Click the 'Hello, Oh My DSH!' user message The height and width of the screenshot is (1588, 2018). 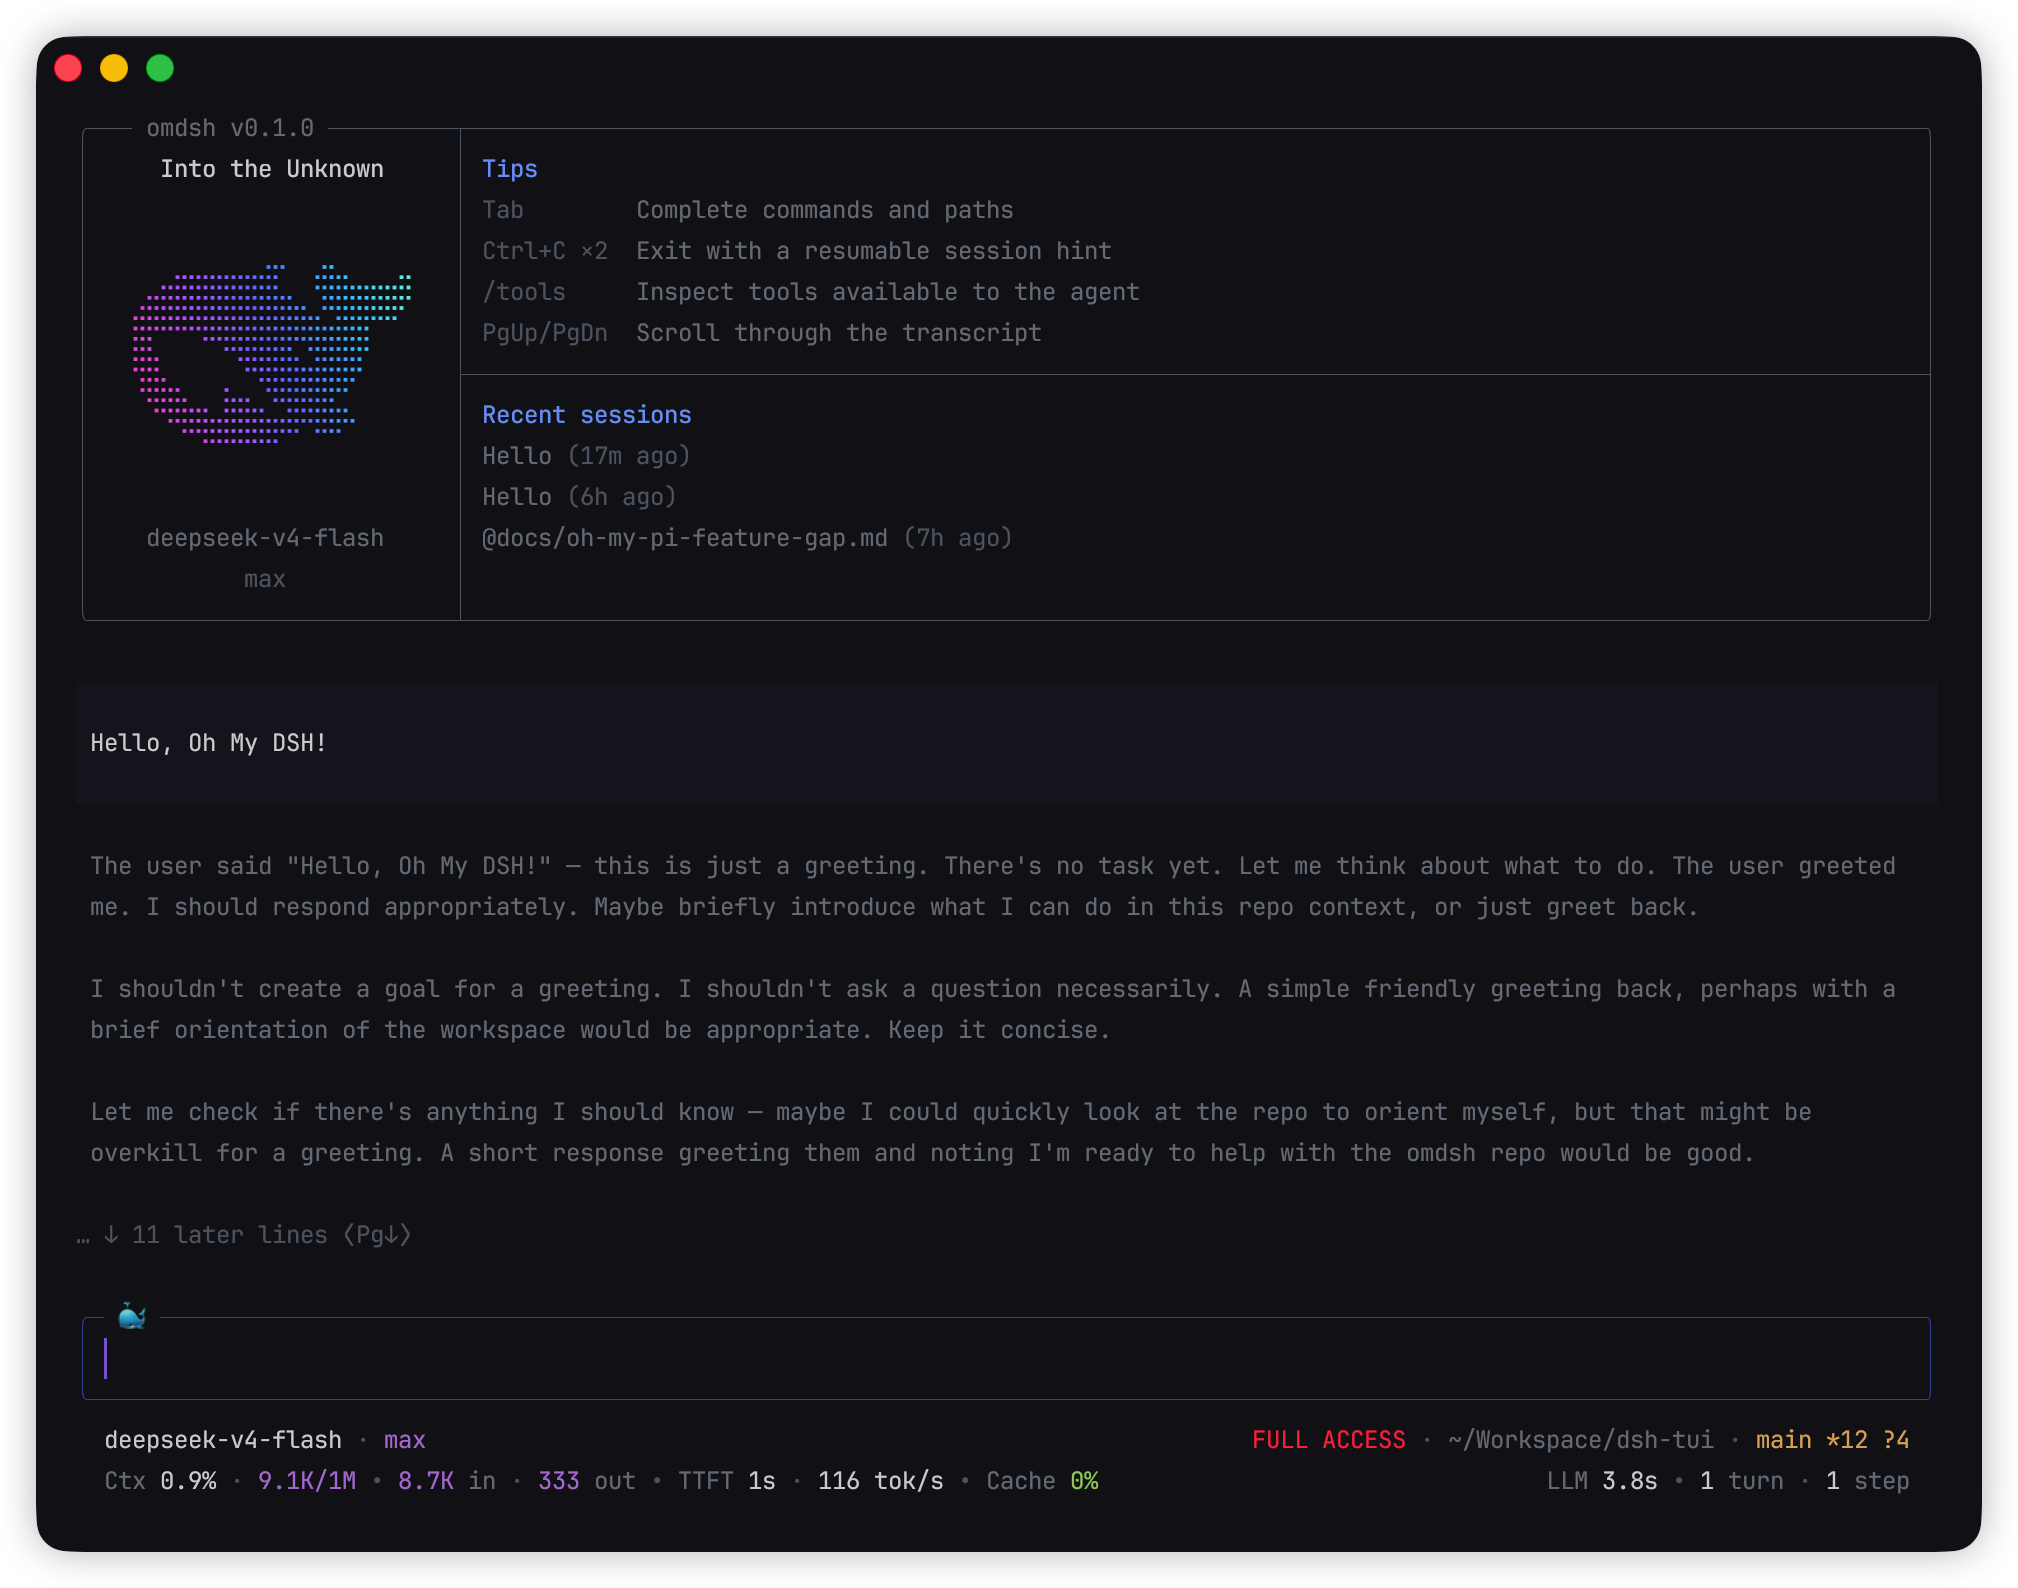point(209,743)
